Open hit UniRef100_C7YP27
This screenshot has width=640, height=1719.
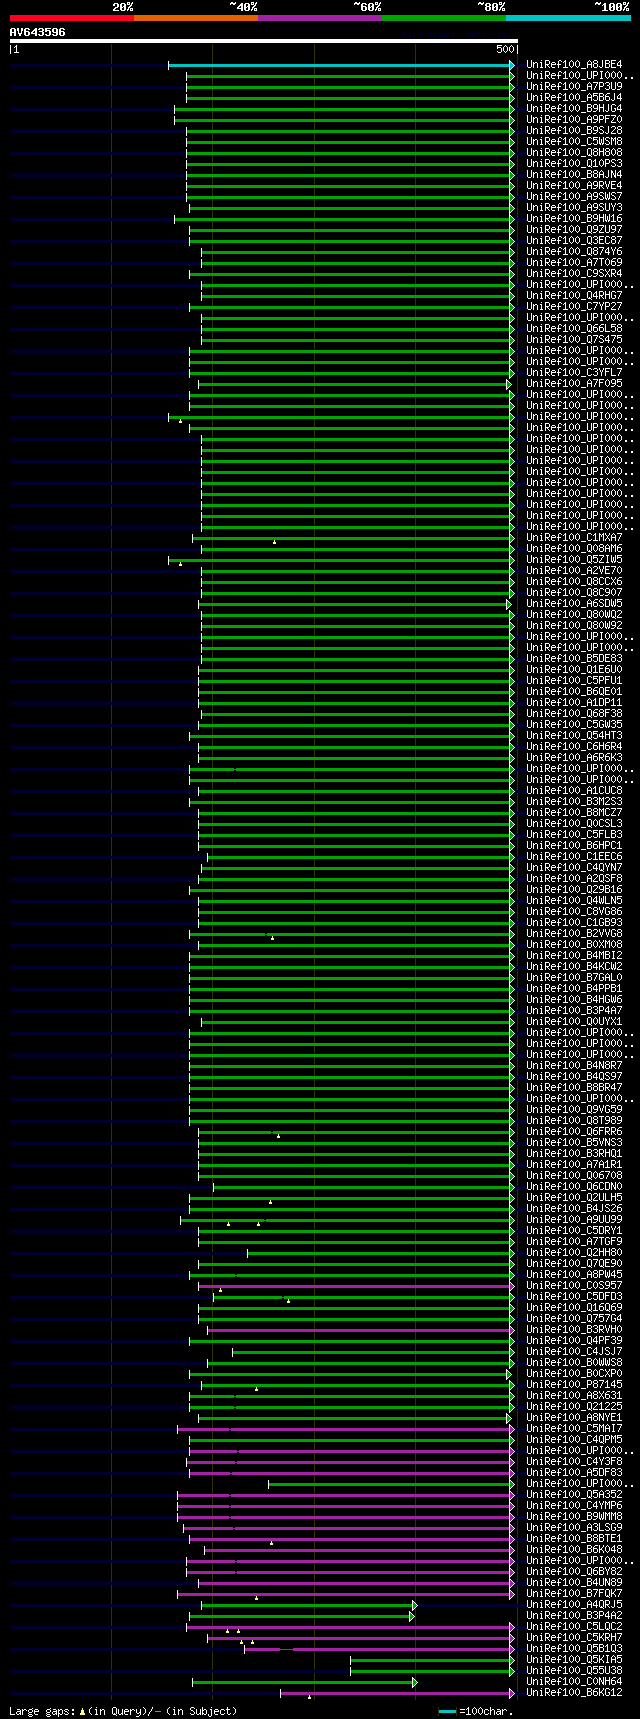[x=574, y=307]
